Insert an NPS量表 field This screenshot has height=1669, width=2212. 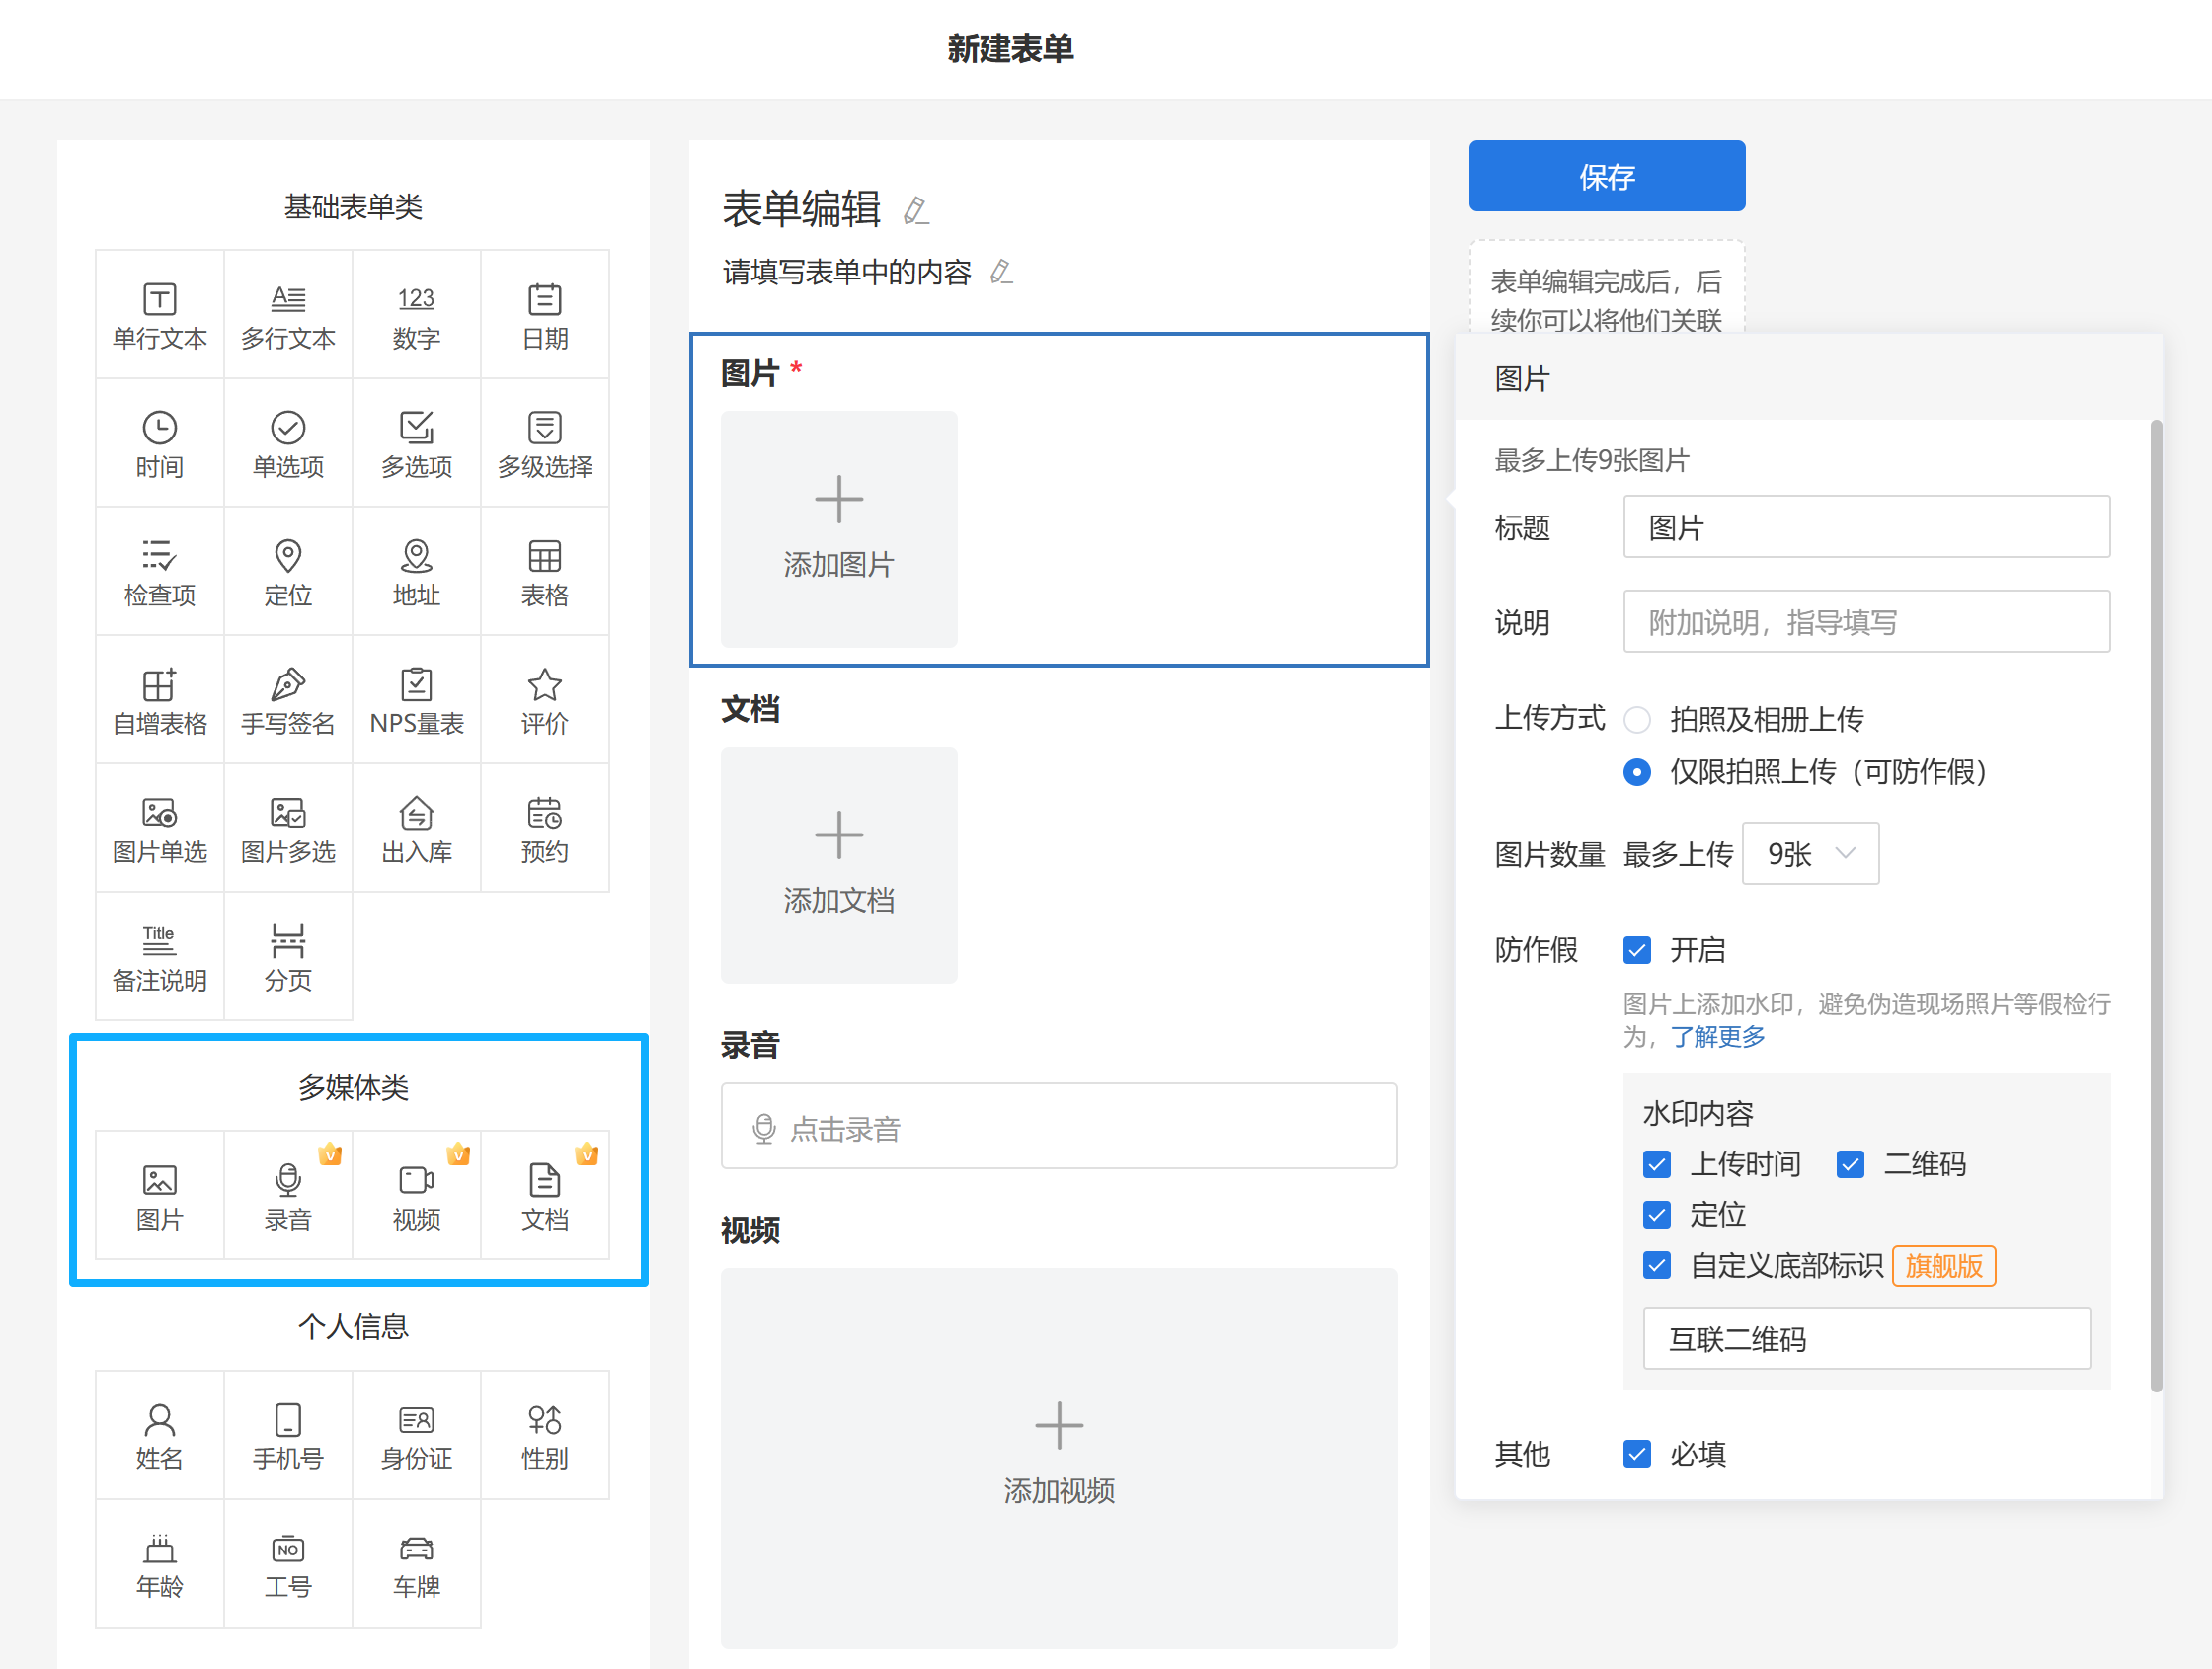click(x=416, y=700)
